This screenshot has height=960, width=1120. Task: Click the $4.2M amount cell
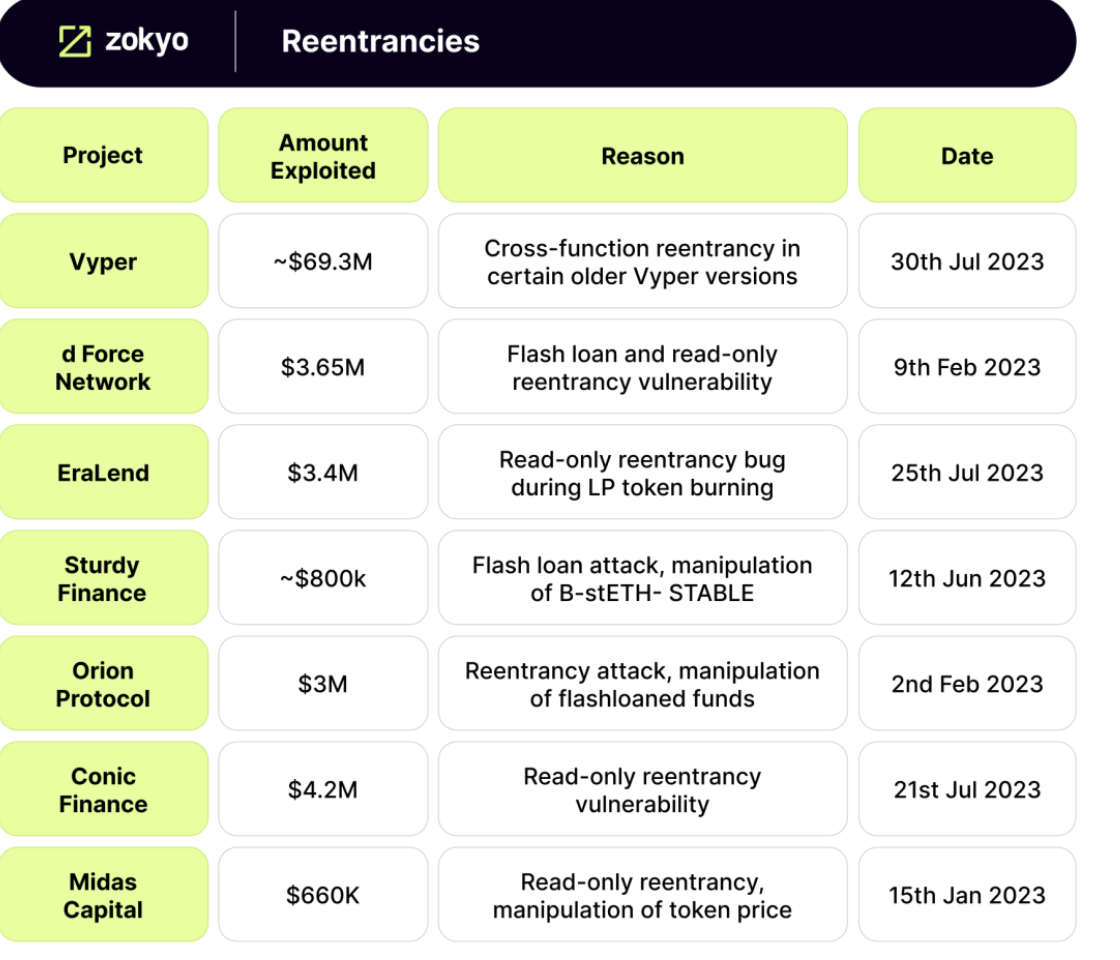(x=323, y=790)
